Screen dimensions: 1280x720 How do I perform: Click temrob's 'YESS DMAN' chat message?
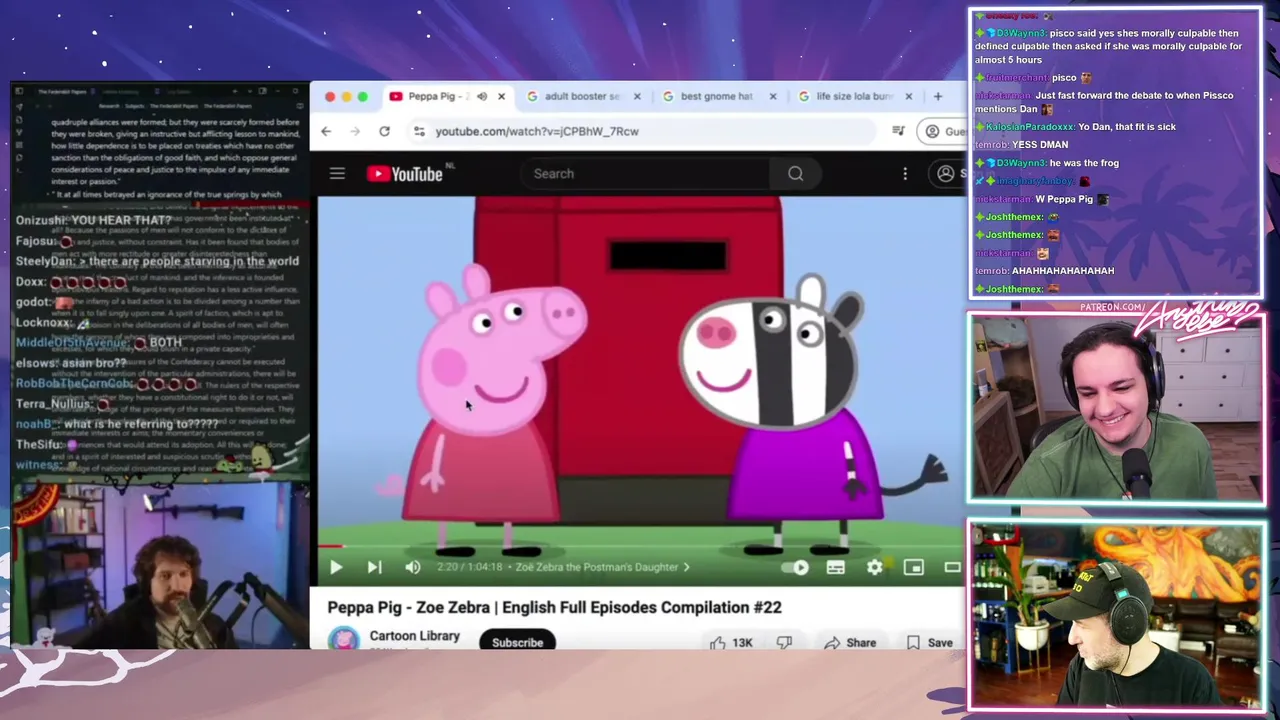[x=1040, y=145]
